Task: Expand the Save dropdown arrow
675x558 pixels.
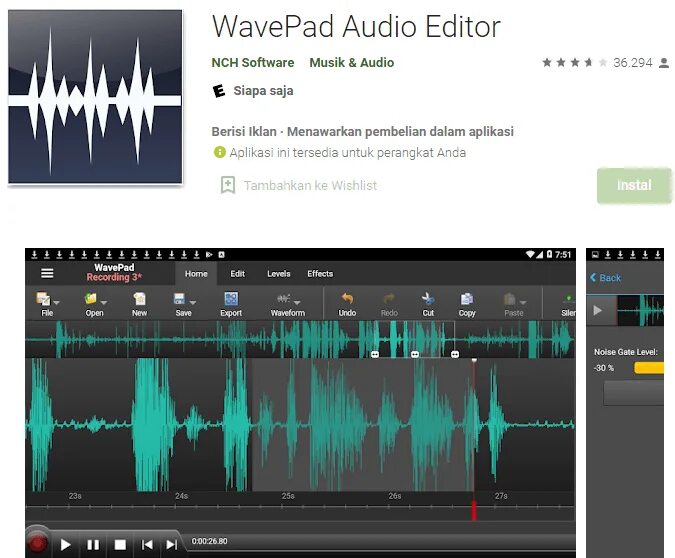Action: click(x=193, y=302)
